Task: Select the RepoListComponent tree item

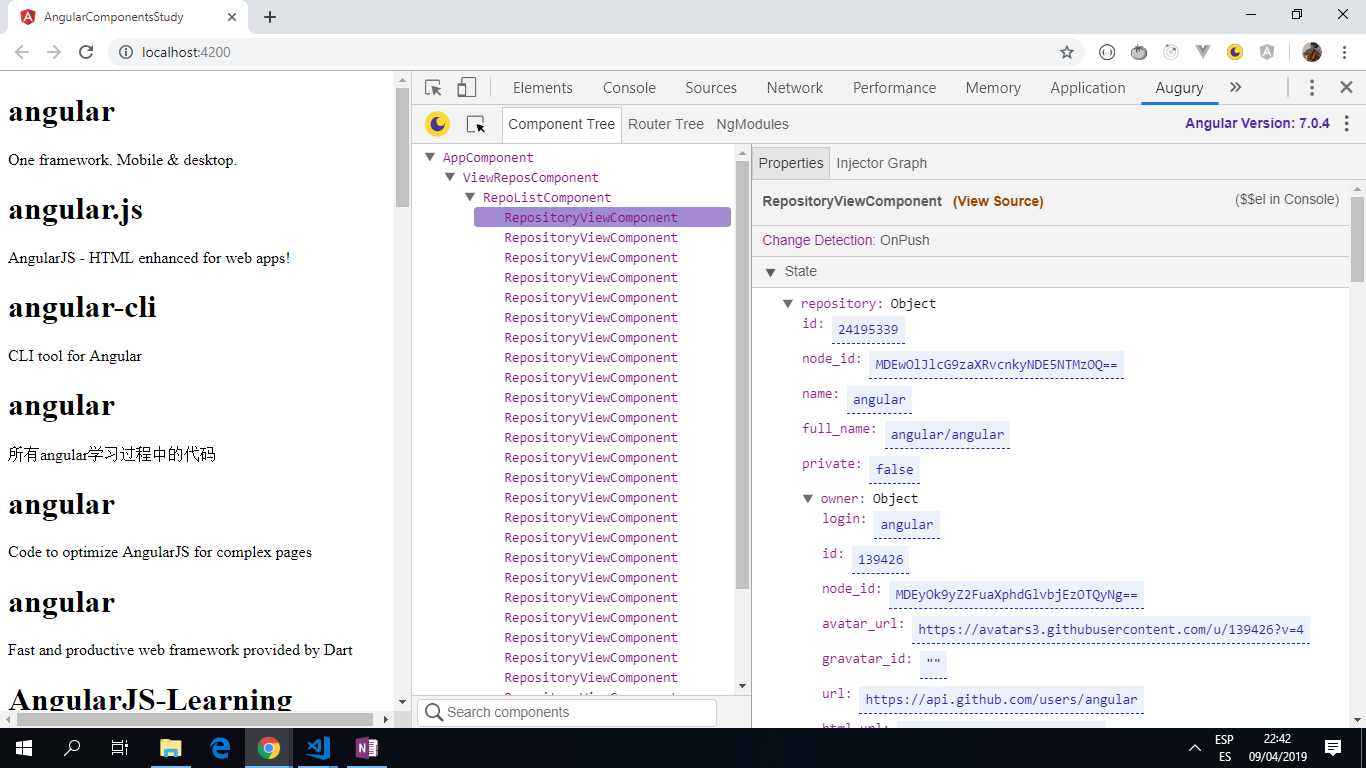Action: [x=547, y=197]
